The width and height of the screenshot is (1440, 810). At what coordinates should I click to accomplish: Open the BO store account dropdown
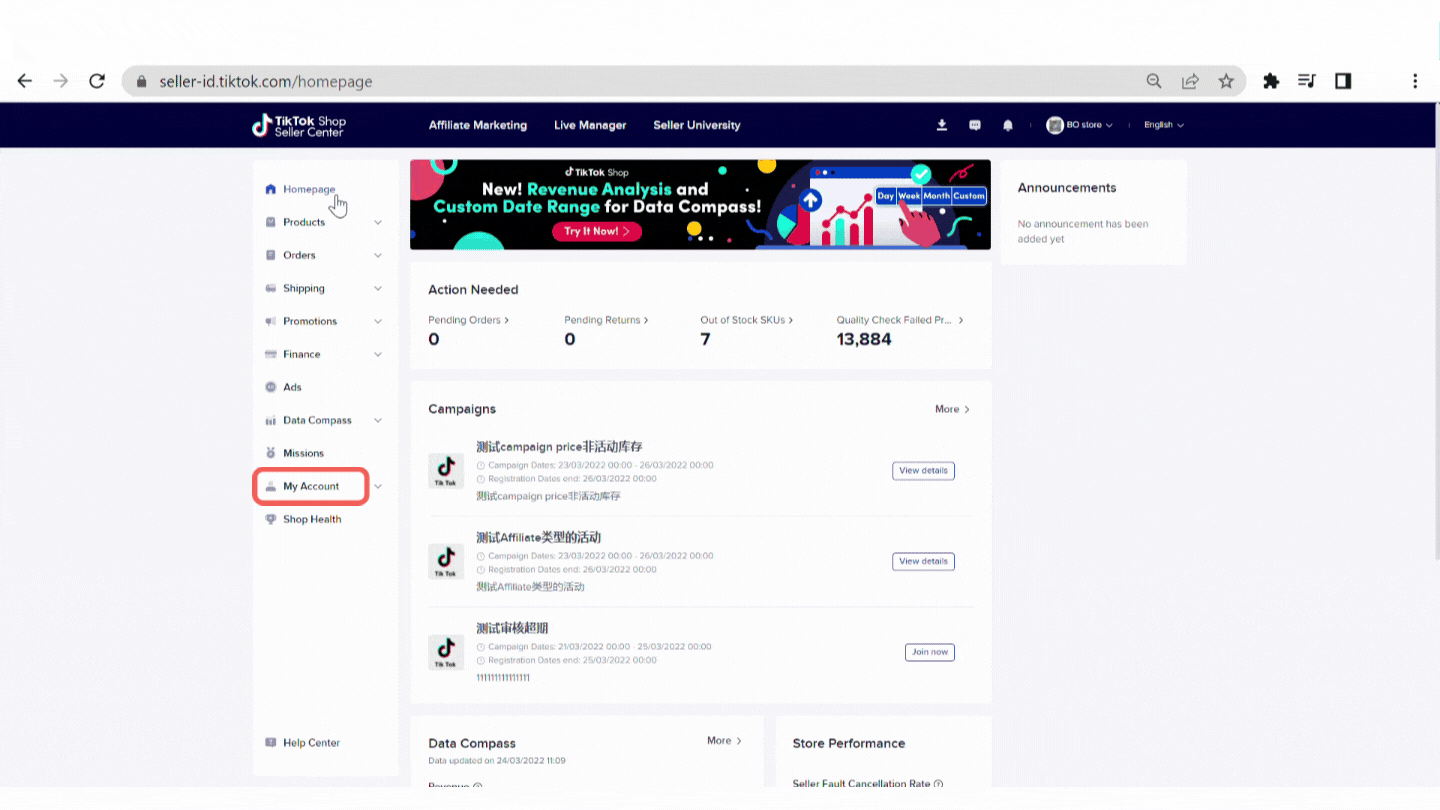click(1080, 125)
